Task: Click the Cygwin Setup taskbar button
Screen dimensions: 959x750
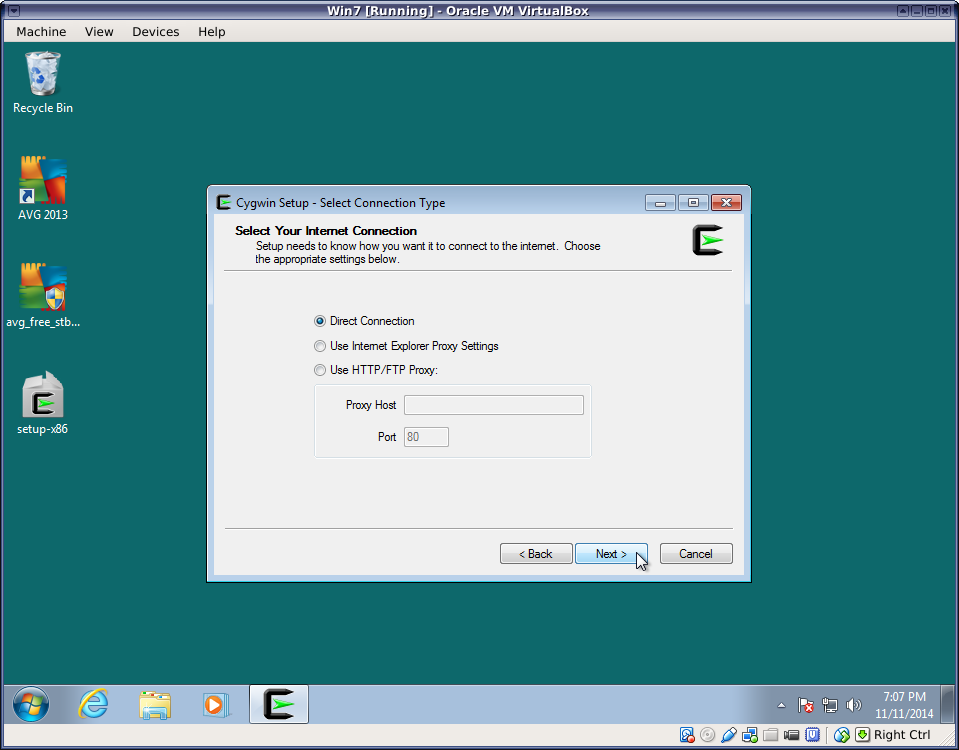Action: [x=279, y=704]
